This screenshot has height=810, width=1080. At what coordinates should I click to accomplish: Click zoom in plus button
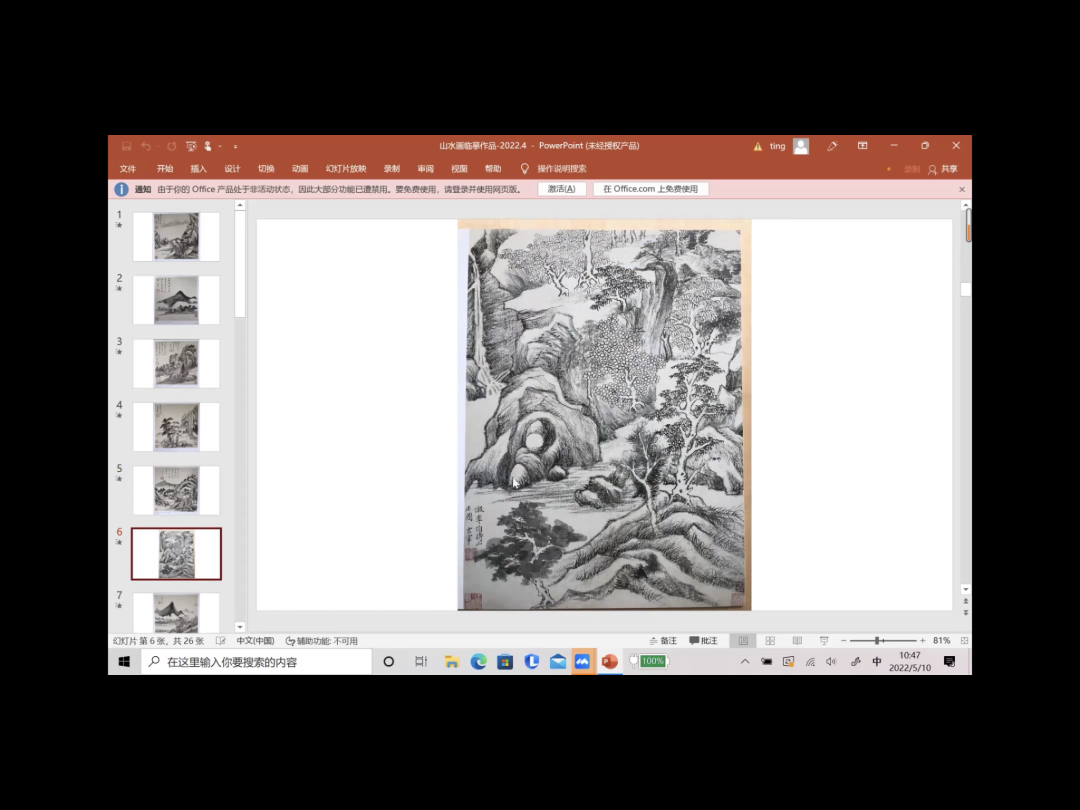[923, 641]
